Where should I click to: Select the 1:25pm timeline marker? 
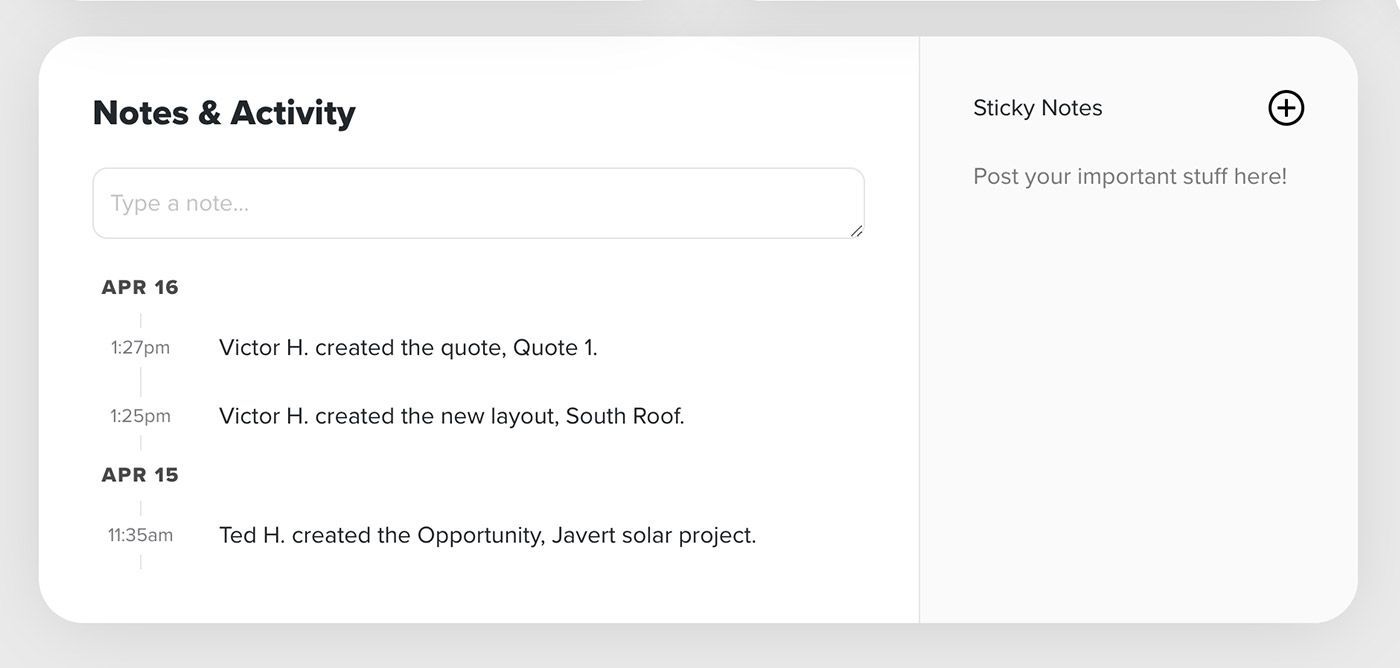(x=140, y=415)
